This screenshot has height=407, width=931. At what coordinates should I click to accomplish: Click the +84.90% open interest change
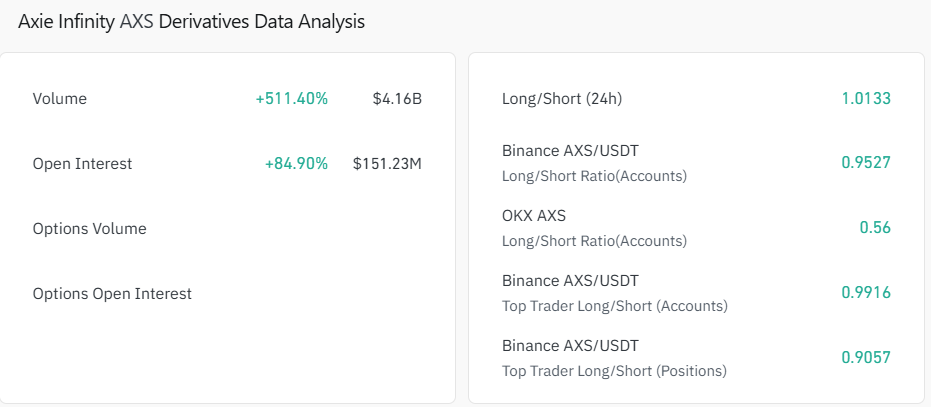click(296, 164)
